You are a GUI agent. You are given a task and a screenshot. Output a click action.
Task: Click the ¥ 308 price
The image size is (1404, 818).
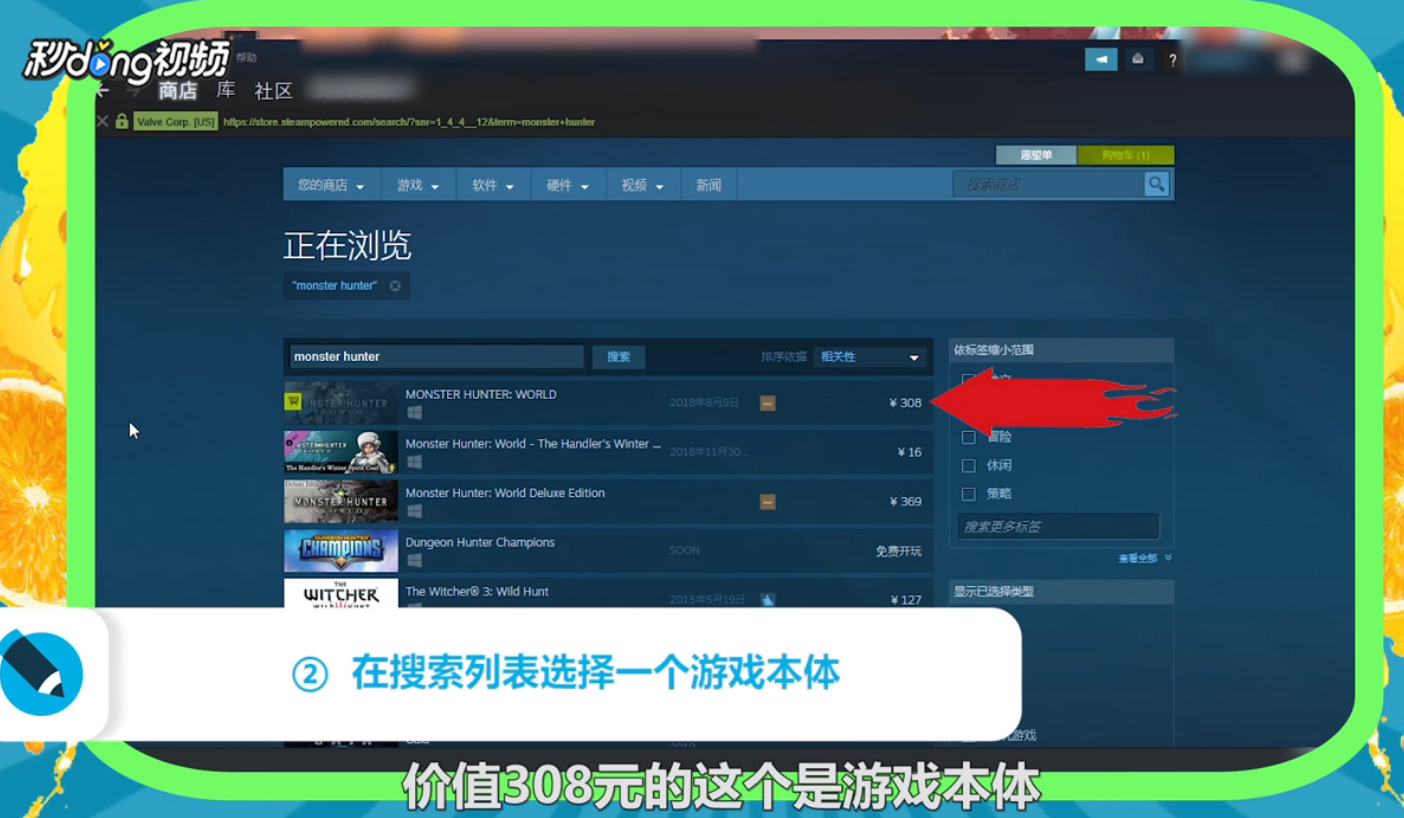pos(905,403)
